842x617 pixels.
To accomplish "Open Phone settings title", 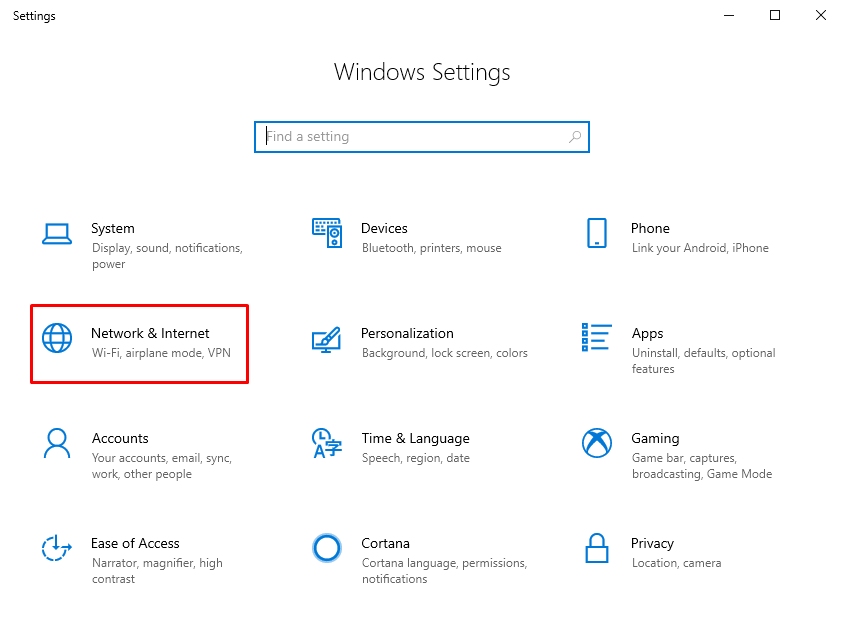I will pyautogui.click(x=650, y=228).
